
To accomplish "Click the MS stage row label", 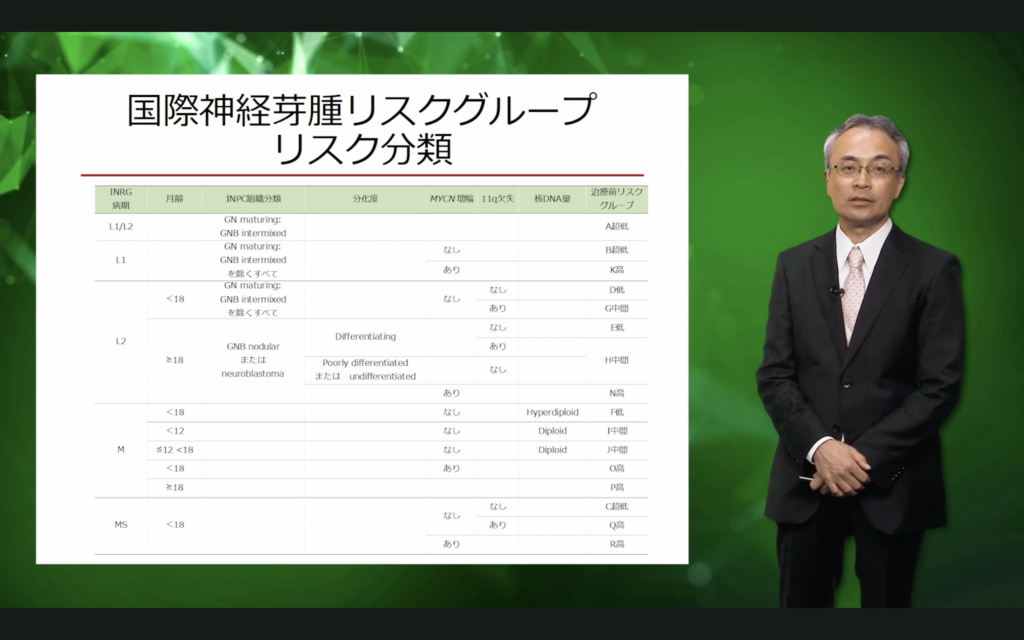I will point(120,525).
